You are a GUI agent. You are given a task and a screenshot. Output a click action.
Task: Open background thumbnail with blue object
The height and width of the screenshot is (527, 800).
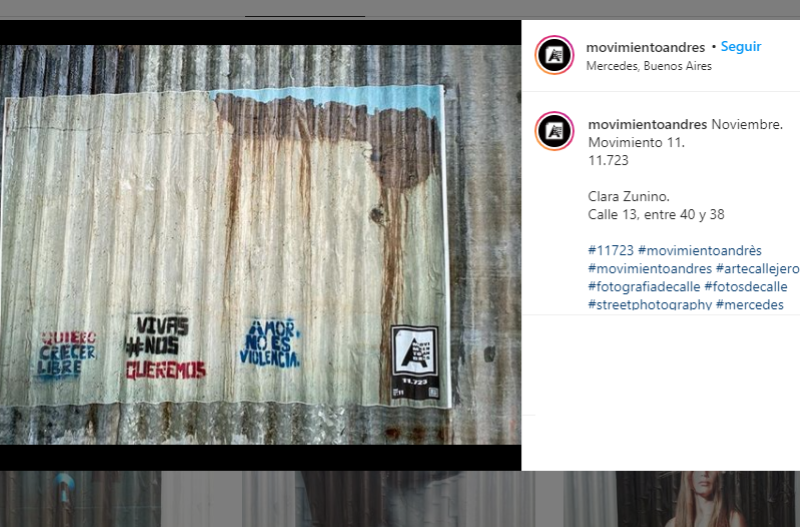coord(80,499)
